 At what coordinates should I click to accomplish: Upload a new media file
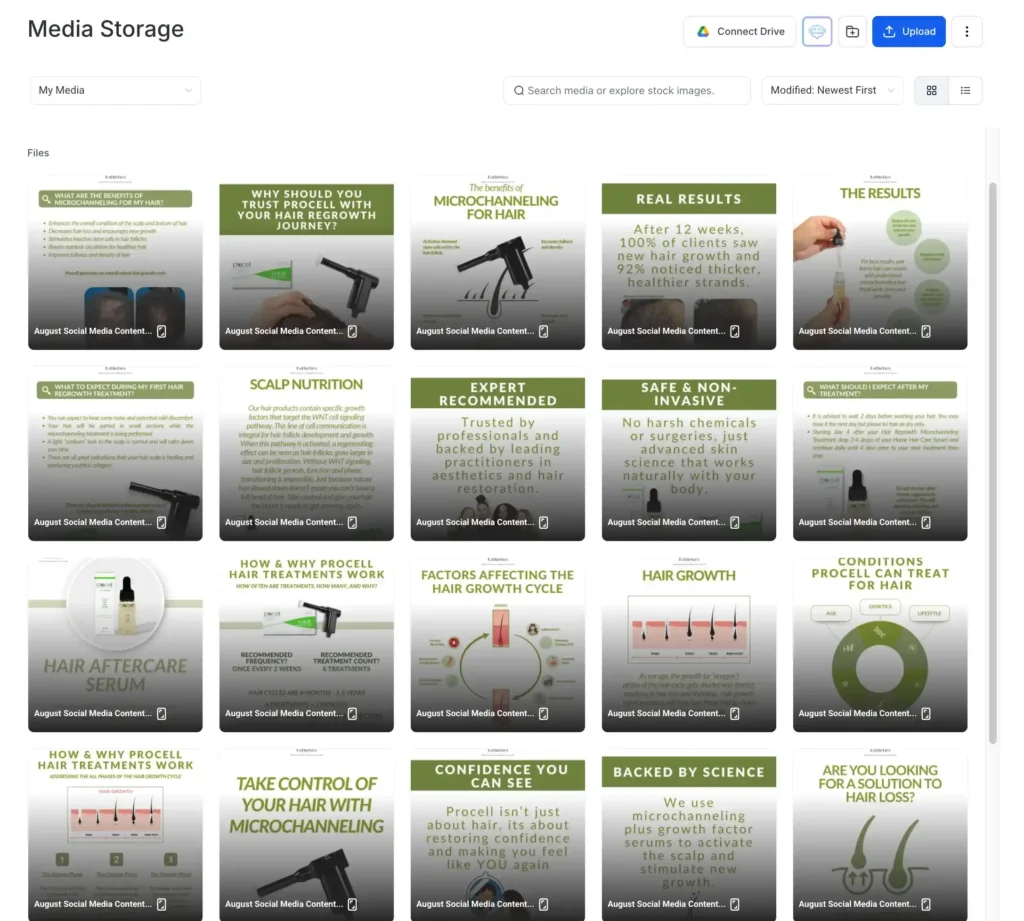click(x=908, y=31)
